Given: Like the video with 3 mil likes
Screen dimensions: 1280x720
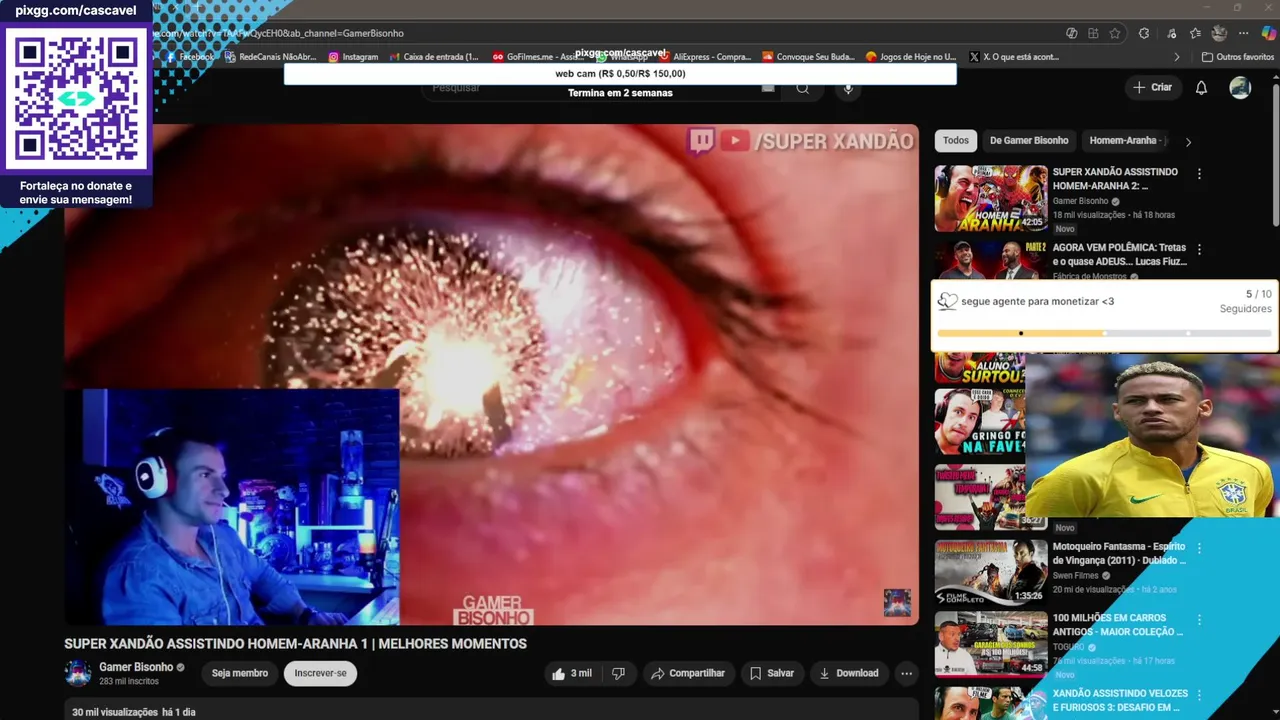Looking at the screenshot, I should (x=571, y=673).
